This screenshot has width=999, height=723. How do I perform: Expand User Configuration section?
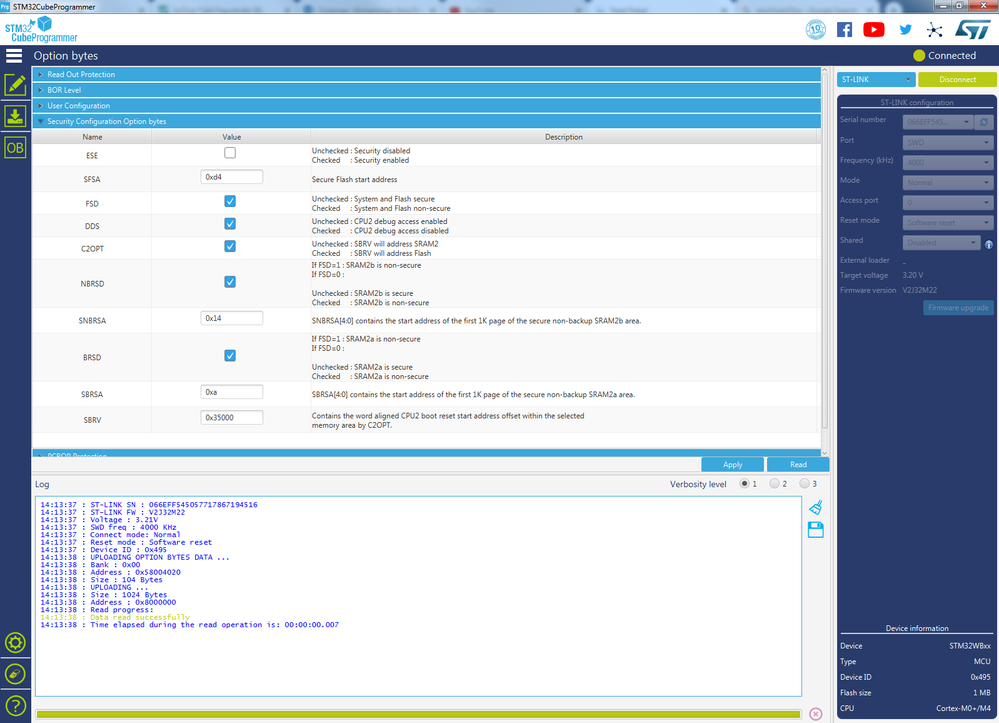click(426, 106)
